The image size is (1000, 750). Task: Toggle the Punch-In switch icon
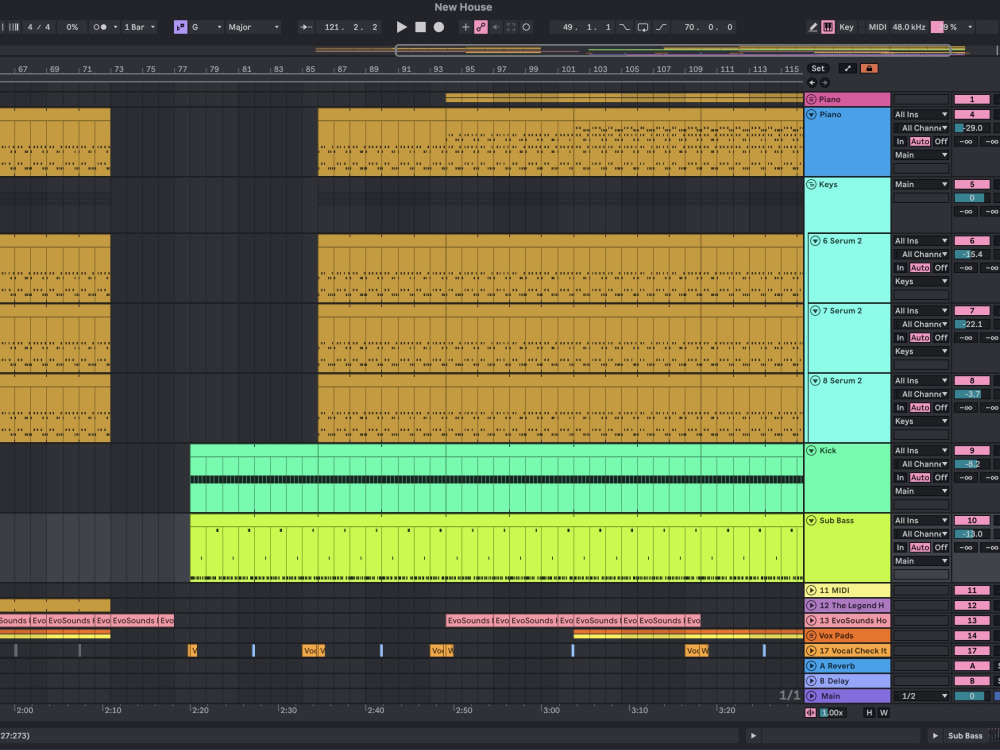(x=624, y=27)
